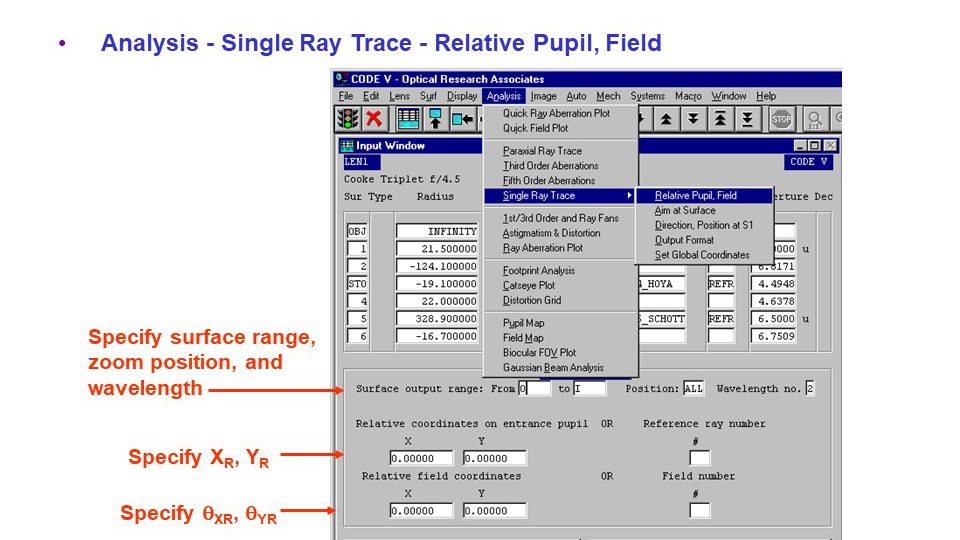Click the Surface output range From field
960x540 pixels.
click(534, 388)
